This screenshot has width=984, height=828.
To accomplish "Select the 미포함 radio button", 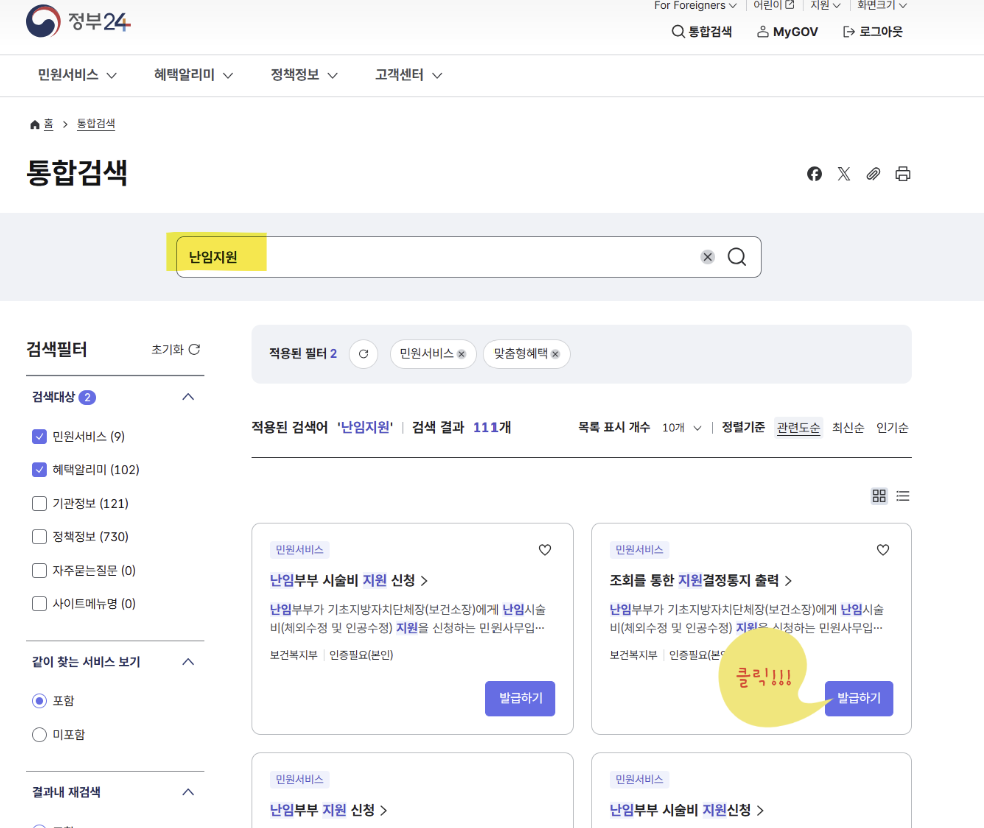I will click(x=39, y=734).
